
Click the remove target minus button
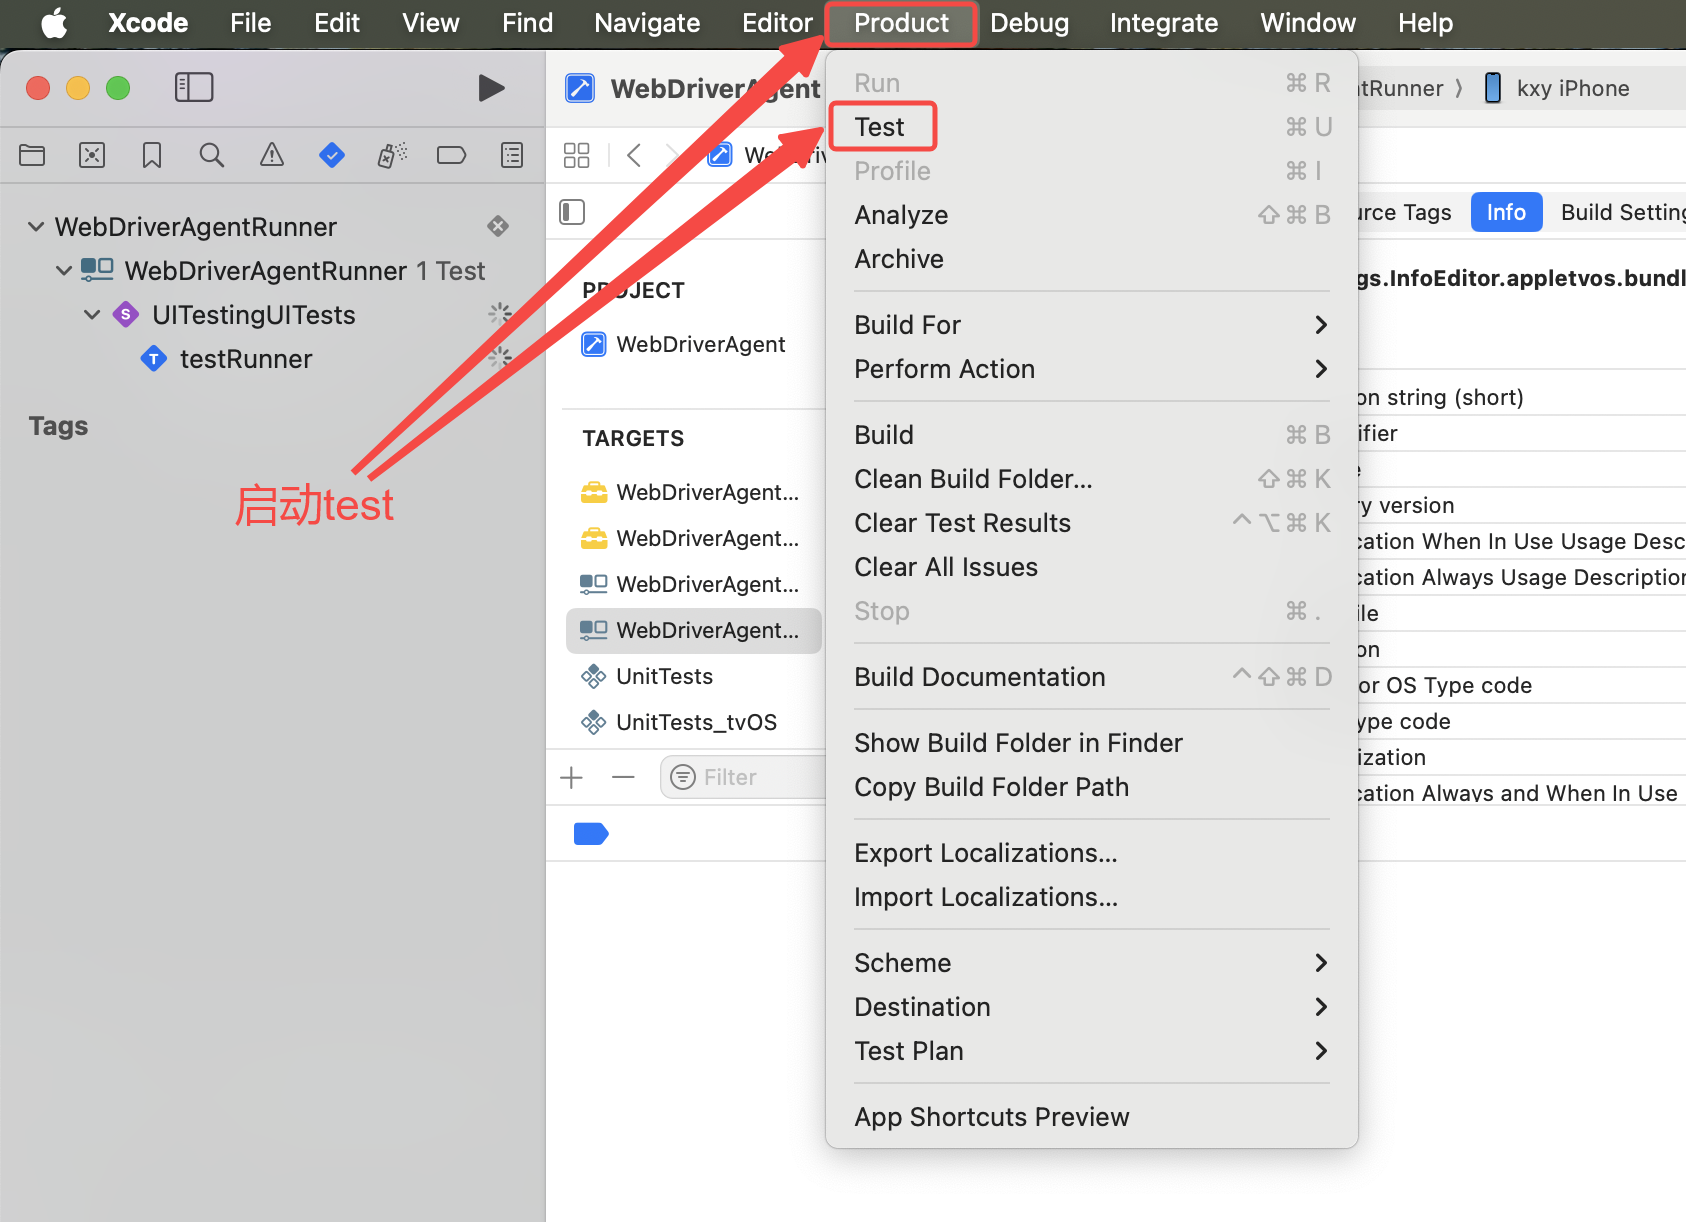coord(623,777)
